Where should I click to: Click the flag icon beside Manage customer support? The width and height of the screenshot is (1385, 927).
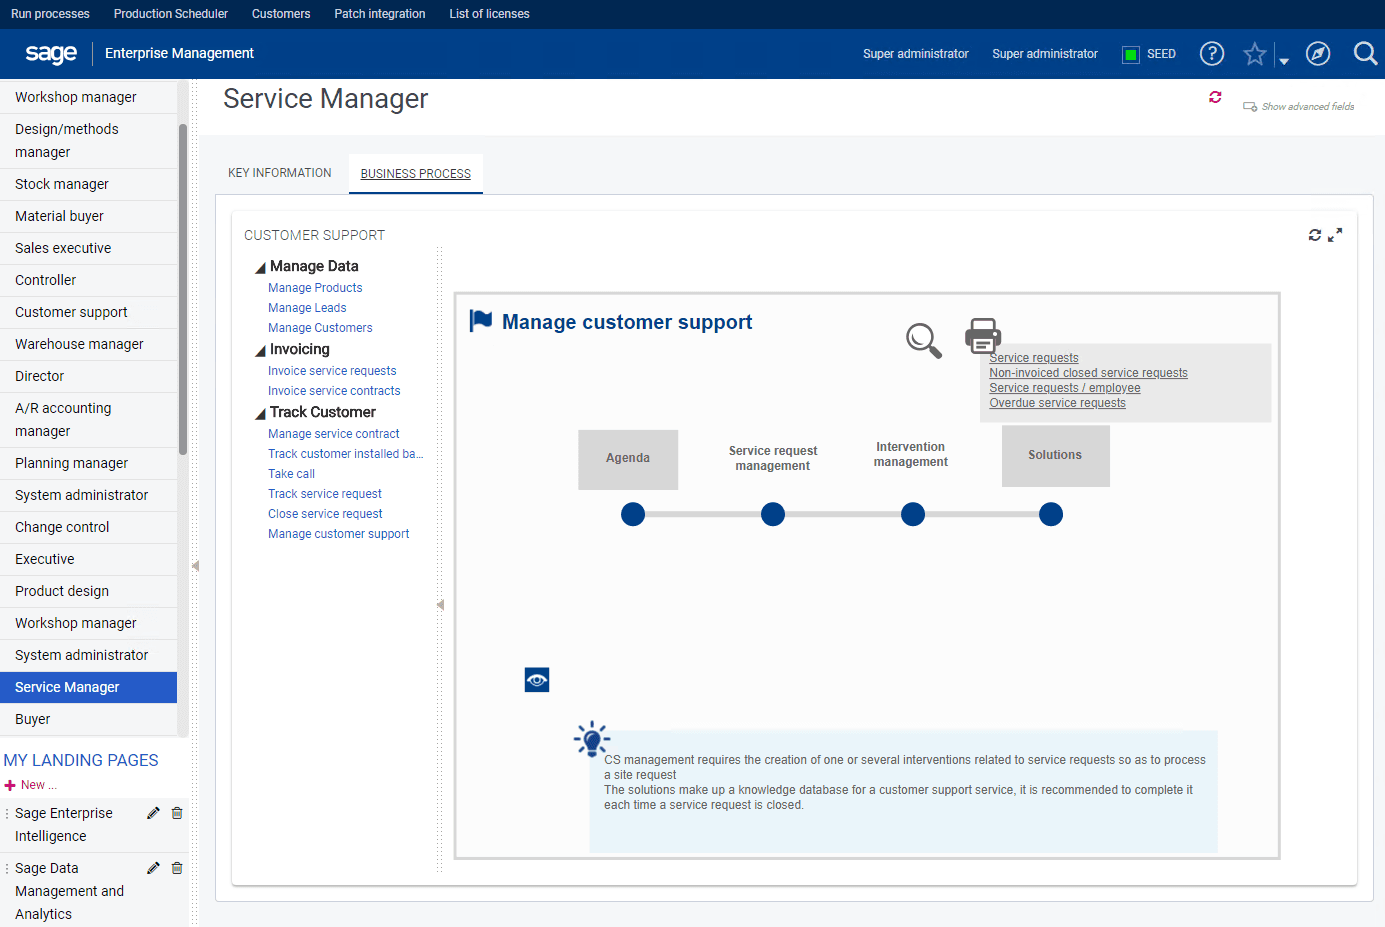click(482, 321)
